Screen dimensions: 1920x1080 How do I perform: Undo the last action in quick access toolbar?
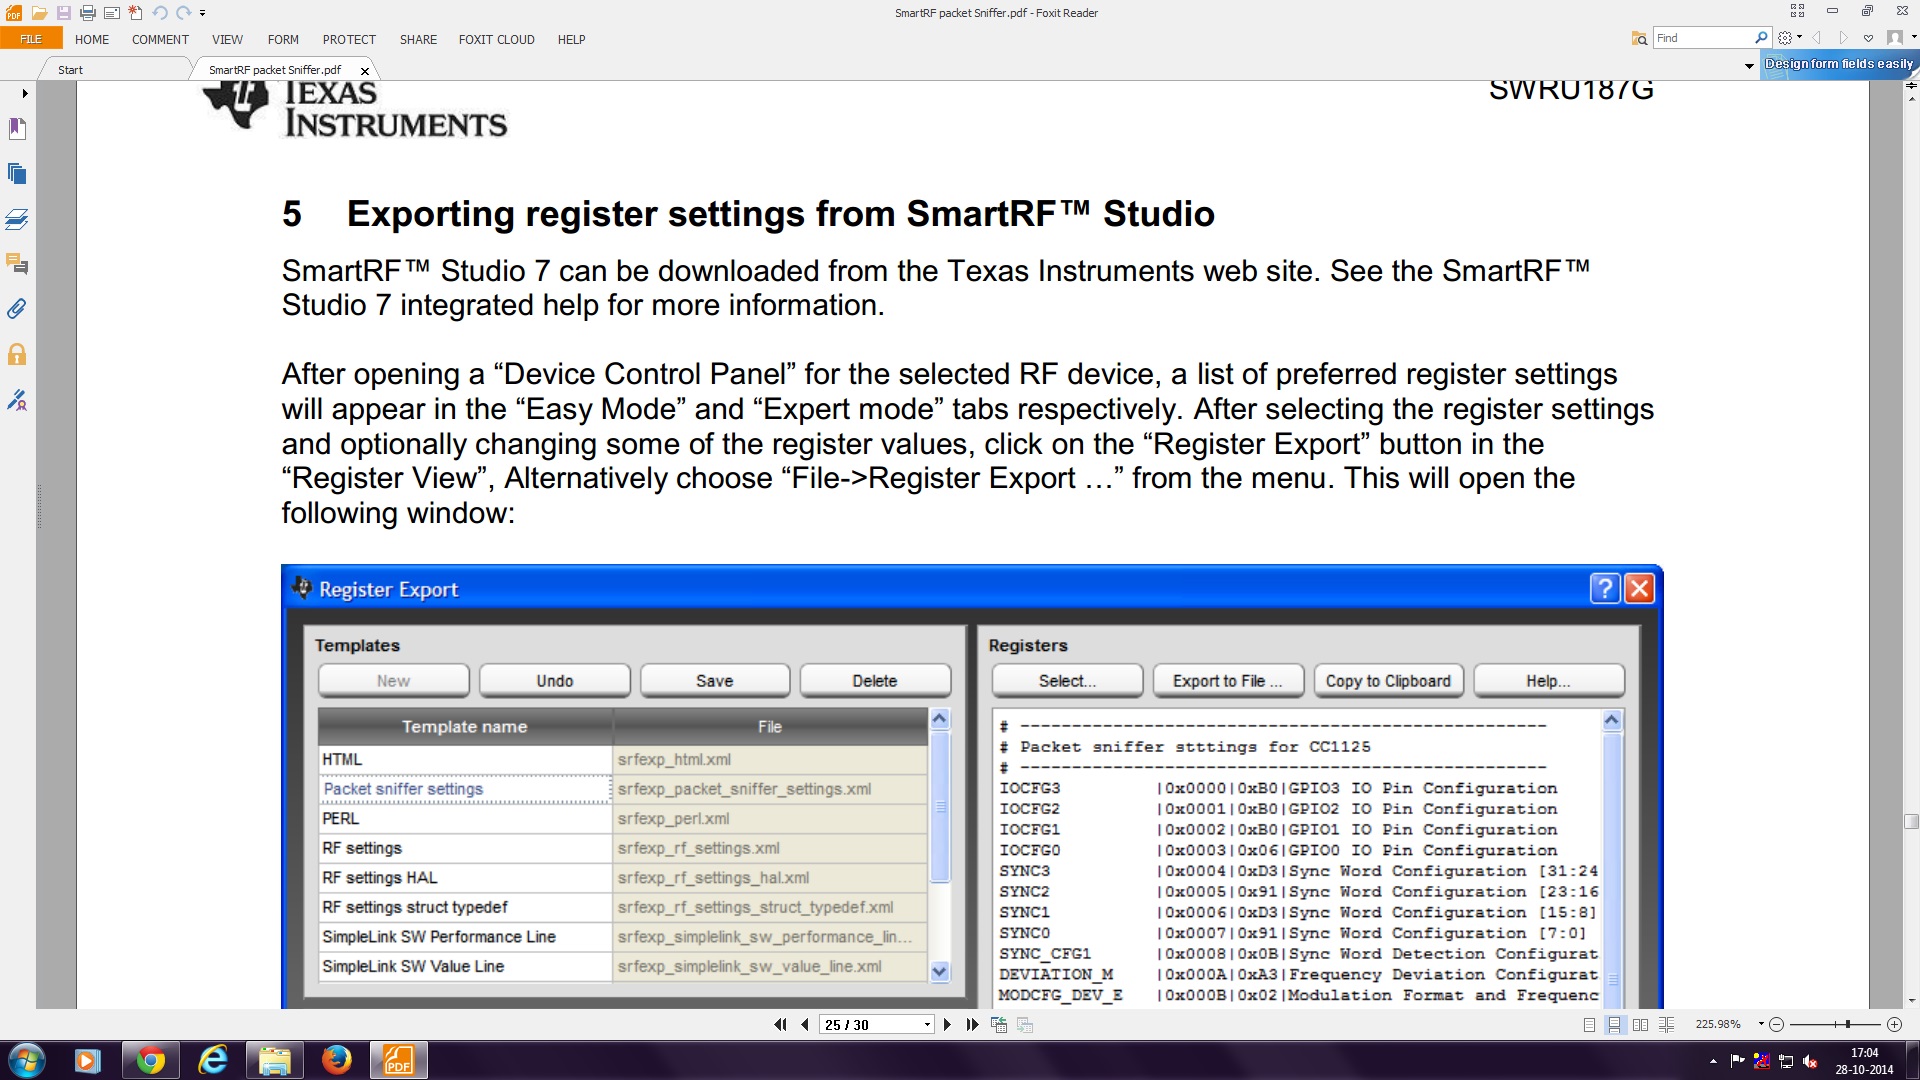pos(160,13)
